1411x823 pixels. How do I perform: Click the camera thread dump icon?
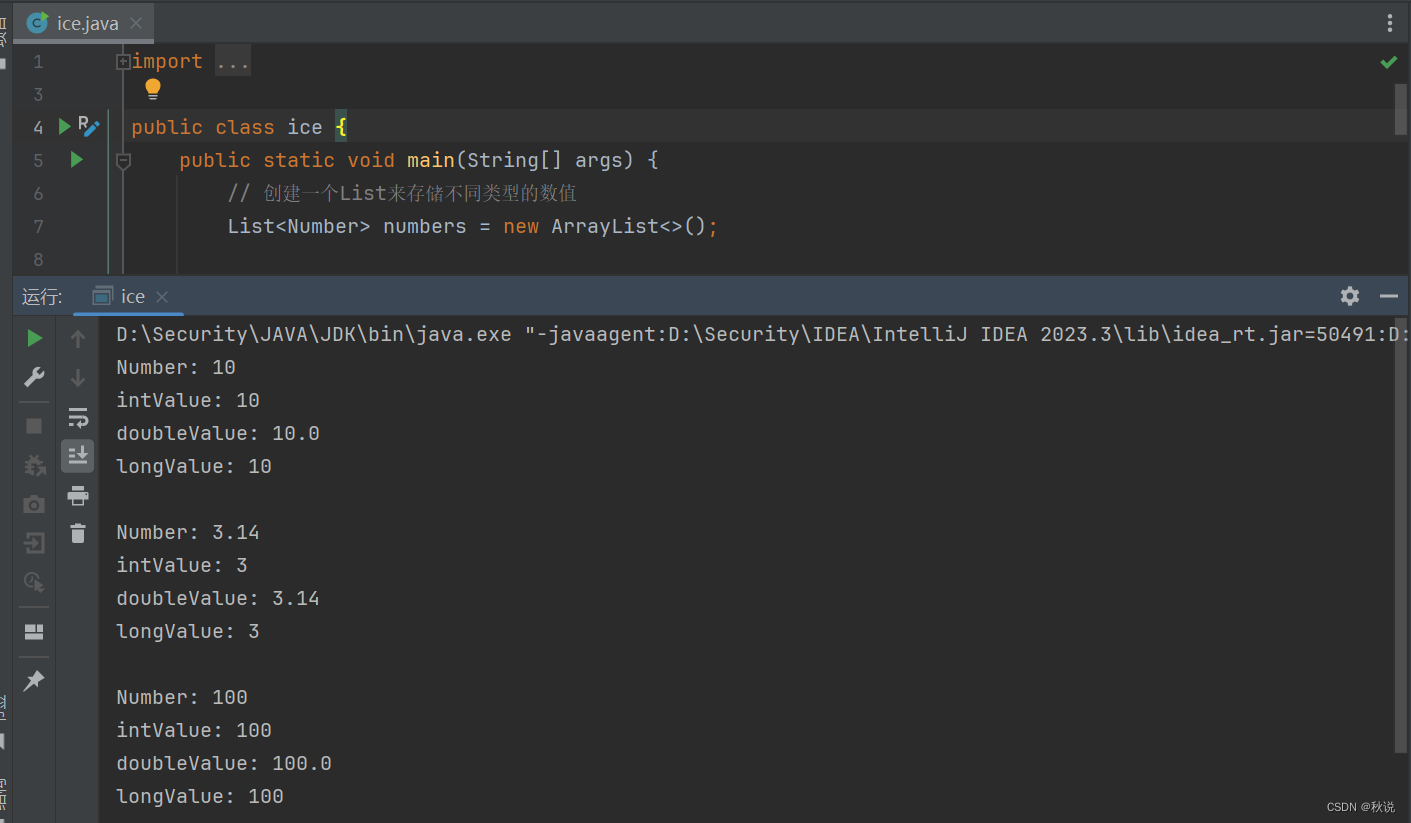[34, 504]
